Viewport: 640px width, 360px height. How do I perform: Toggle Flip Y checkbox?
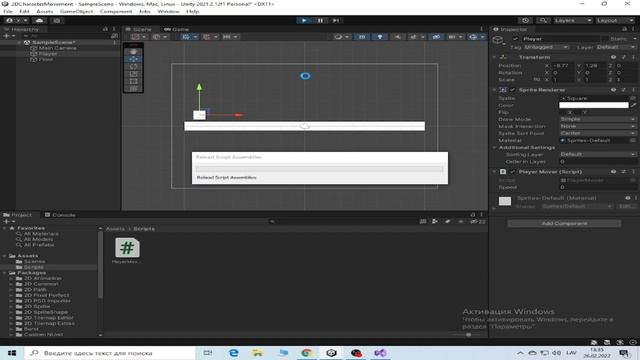pos(578,112)
